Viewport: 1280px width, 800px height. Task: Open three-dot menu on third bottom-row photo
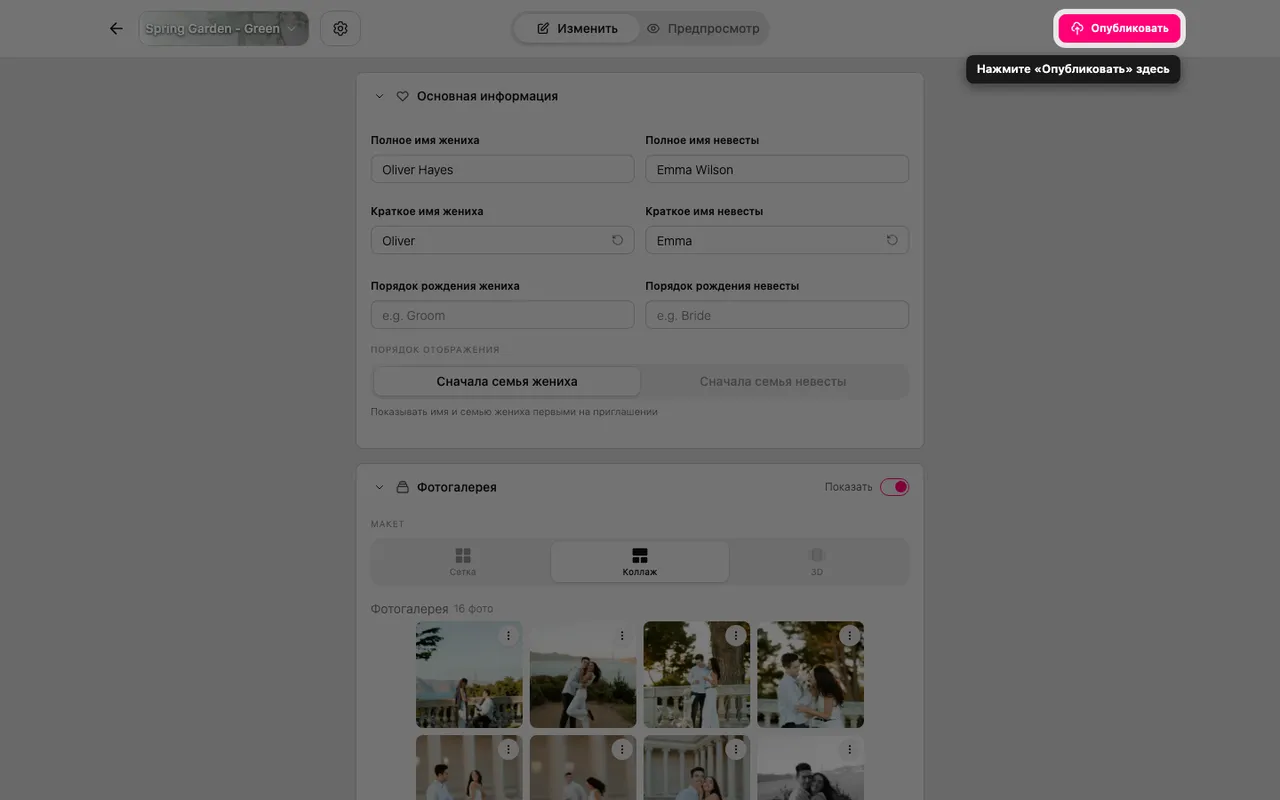736,749
